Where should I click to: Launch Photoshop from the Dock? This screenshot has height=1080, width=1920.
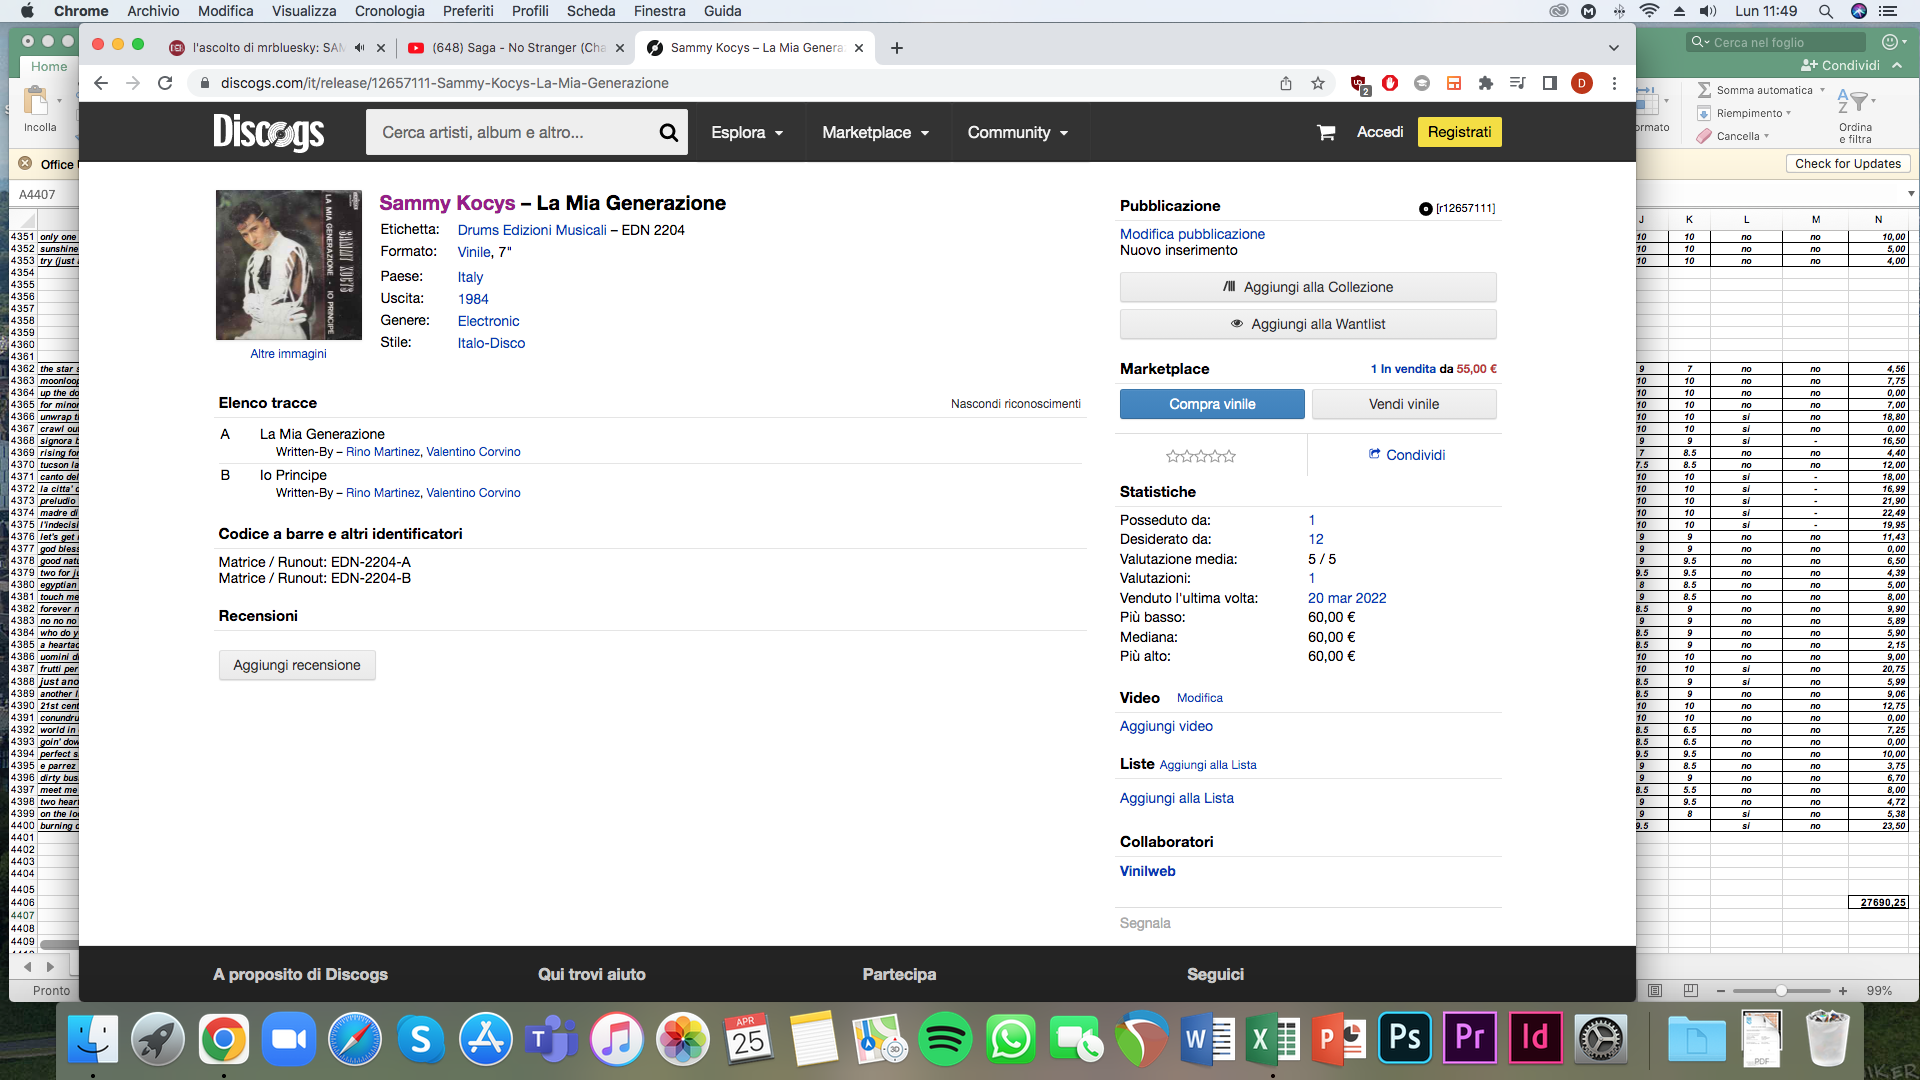(1405, 1038)
